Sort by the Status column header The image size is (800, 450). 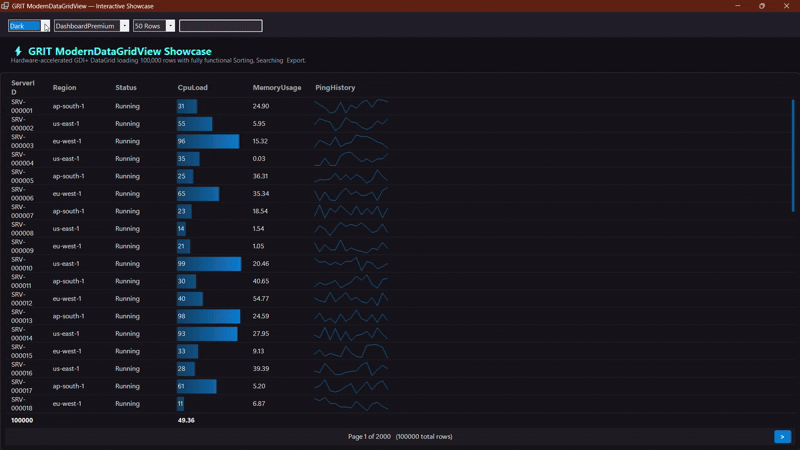click(x=126, y=88)
